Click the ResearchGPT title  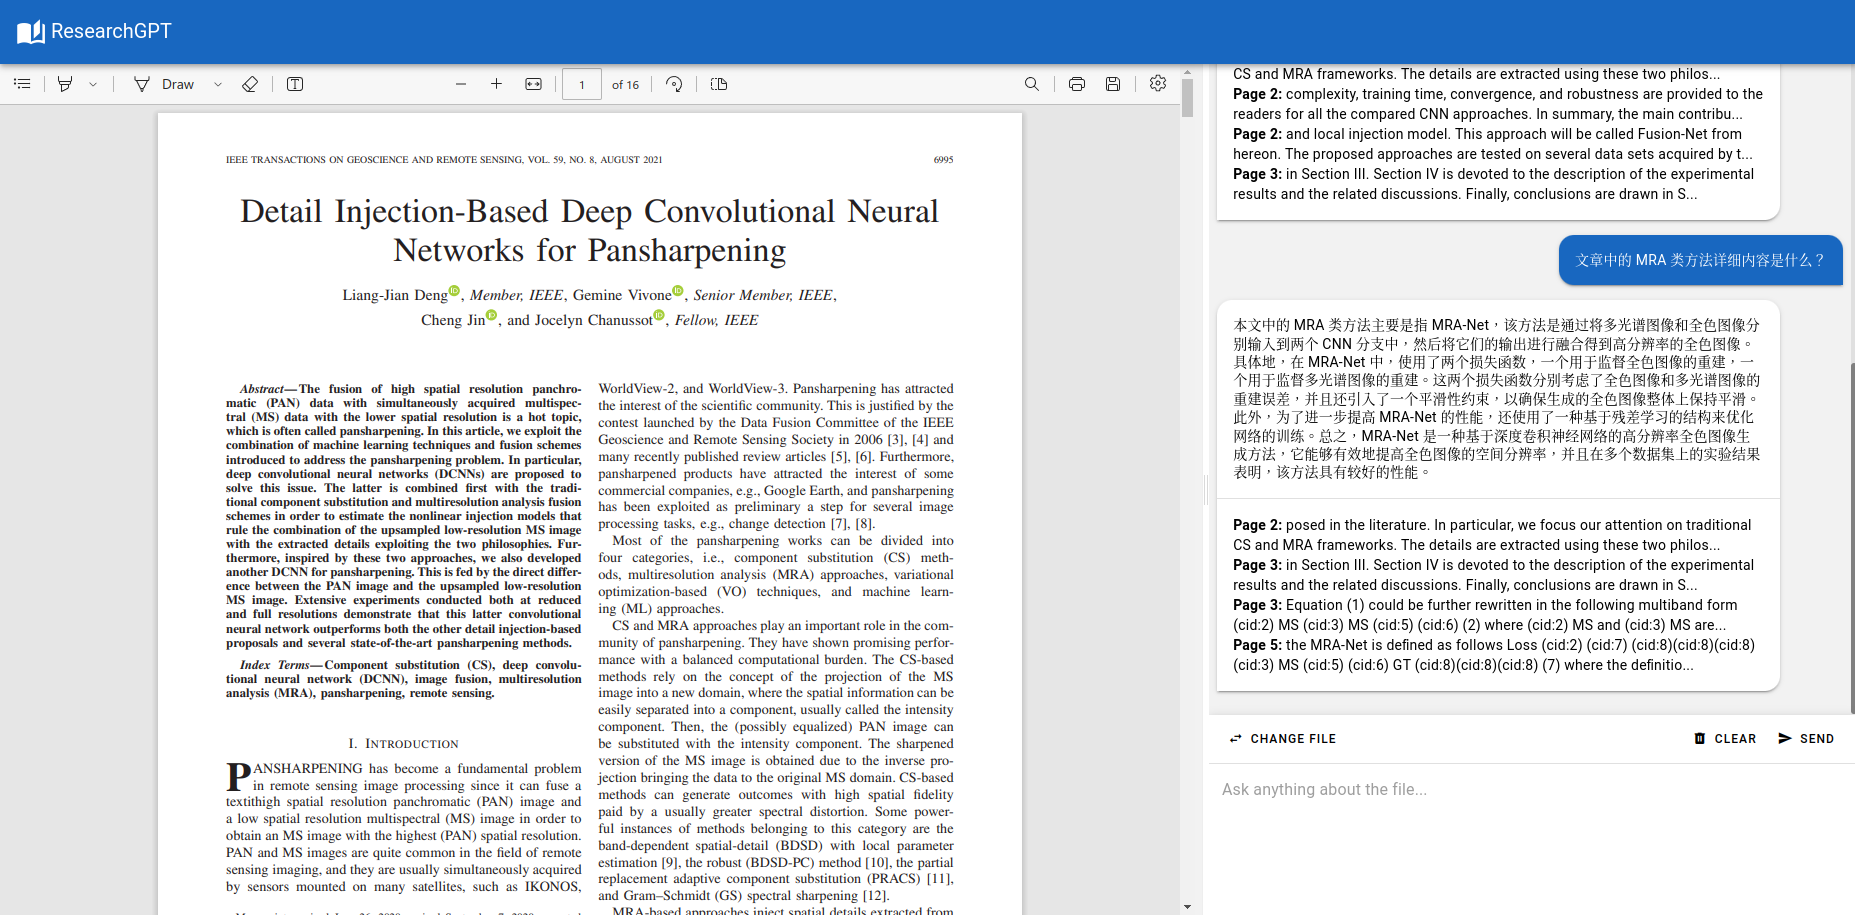click(x=111, y=31)
